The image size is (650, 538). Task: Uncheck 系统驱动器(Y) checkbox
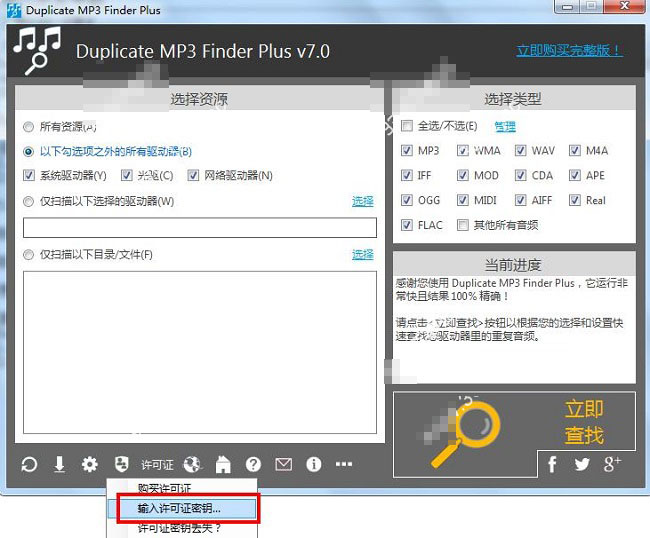[x=29, y=175]
